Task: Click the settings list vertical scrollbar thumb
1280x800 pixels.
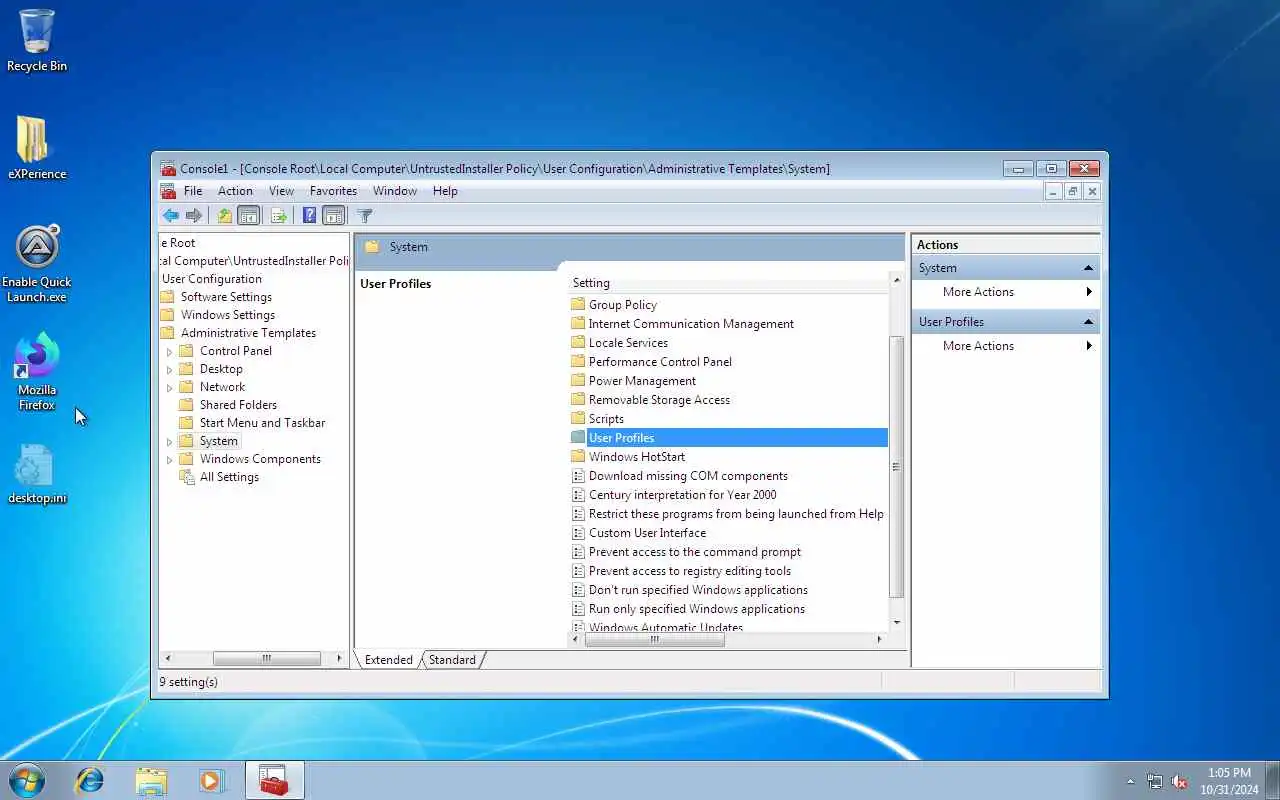Action: tap(896, 467)
